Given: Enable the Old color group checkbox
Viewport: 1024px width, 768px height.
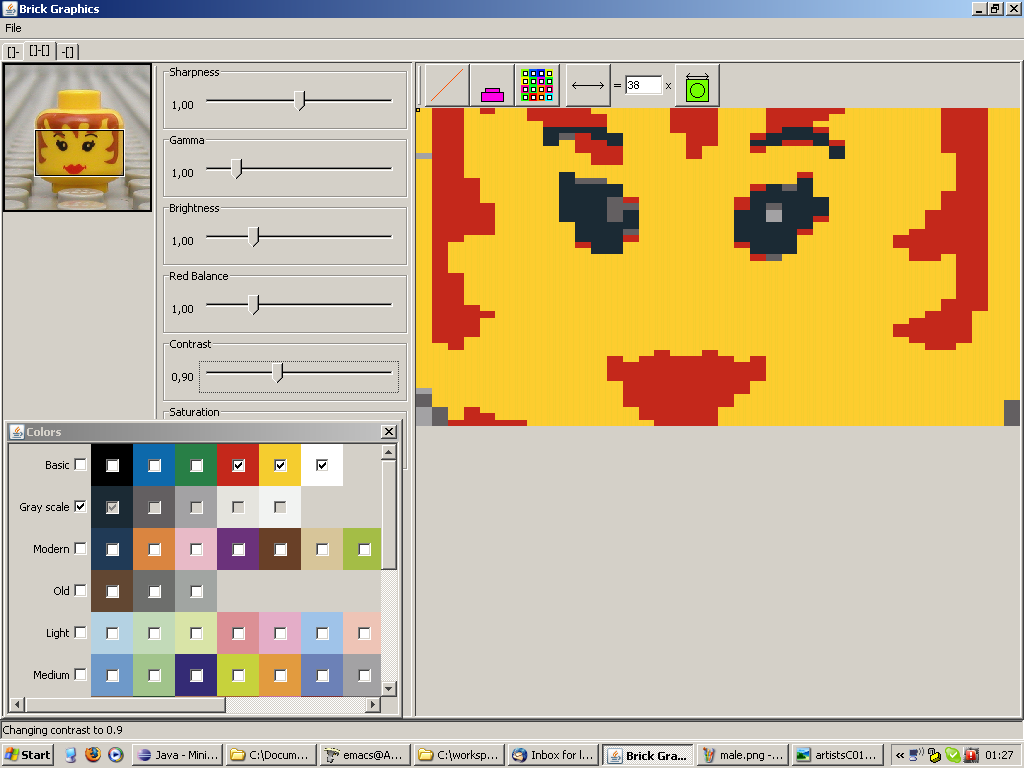Looking at the screenshot, I should click(x=80, y=590).
